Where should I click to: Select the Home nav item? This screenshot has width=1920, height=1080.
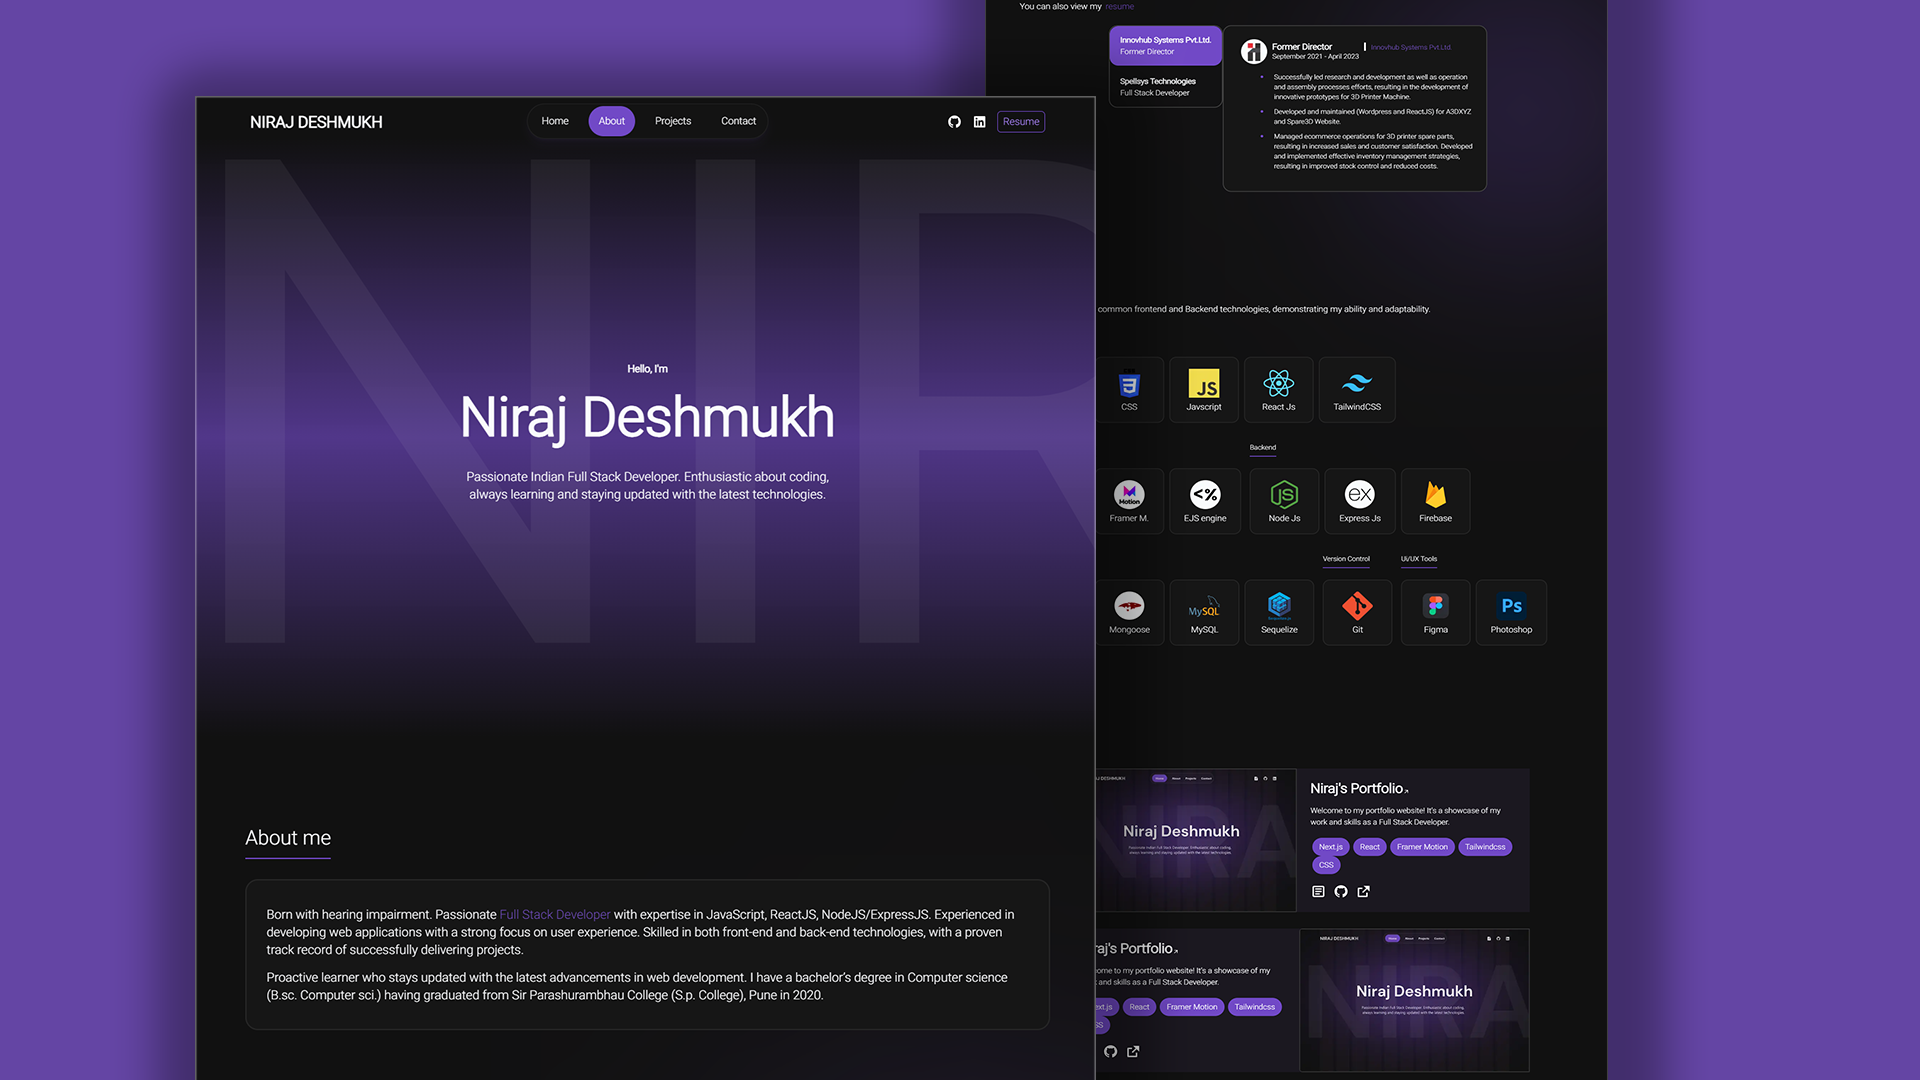pyautogui.click(x=555, y=121)
